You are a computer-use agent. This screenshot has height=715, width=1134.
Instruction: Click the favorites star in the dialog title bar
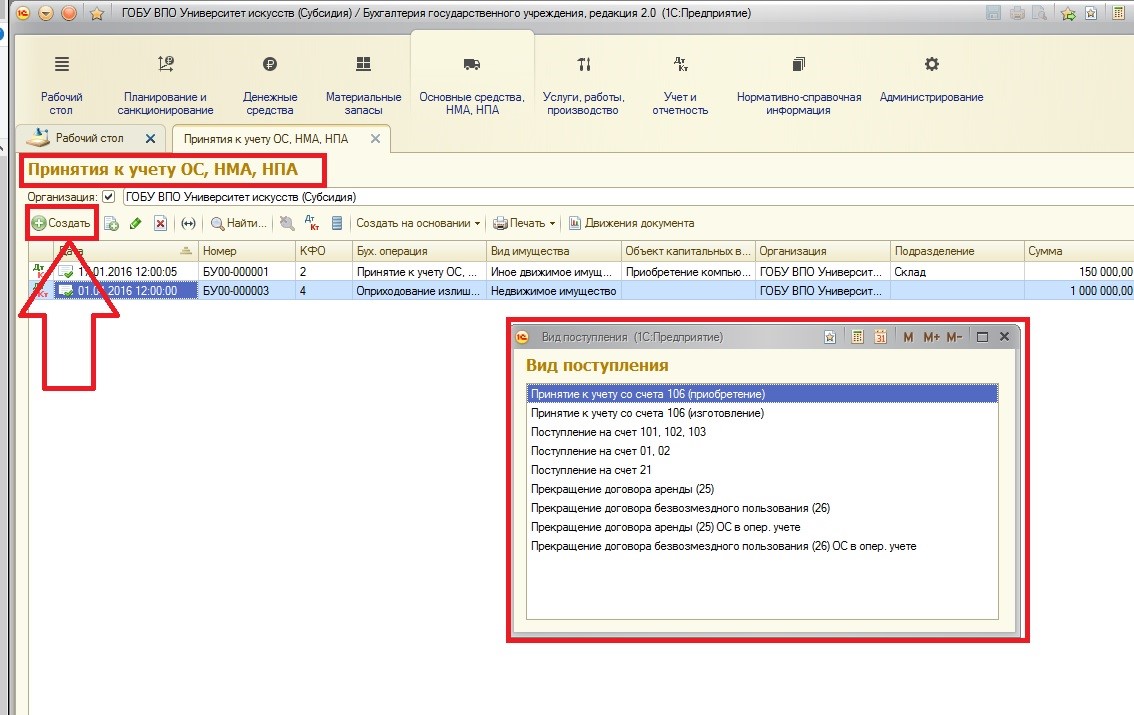[x=830, y=338]
